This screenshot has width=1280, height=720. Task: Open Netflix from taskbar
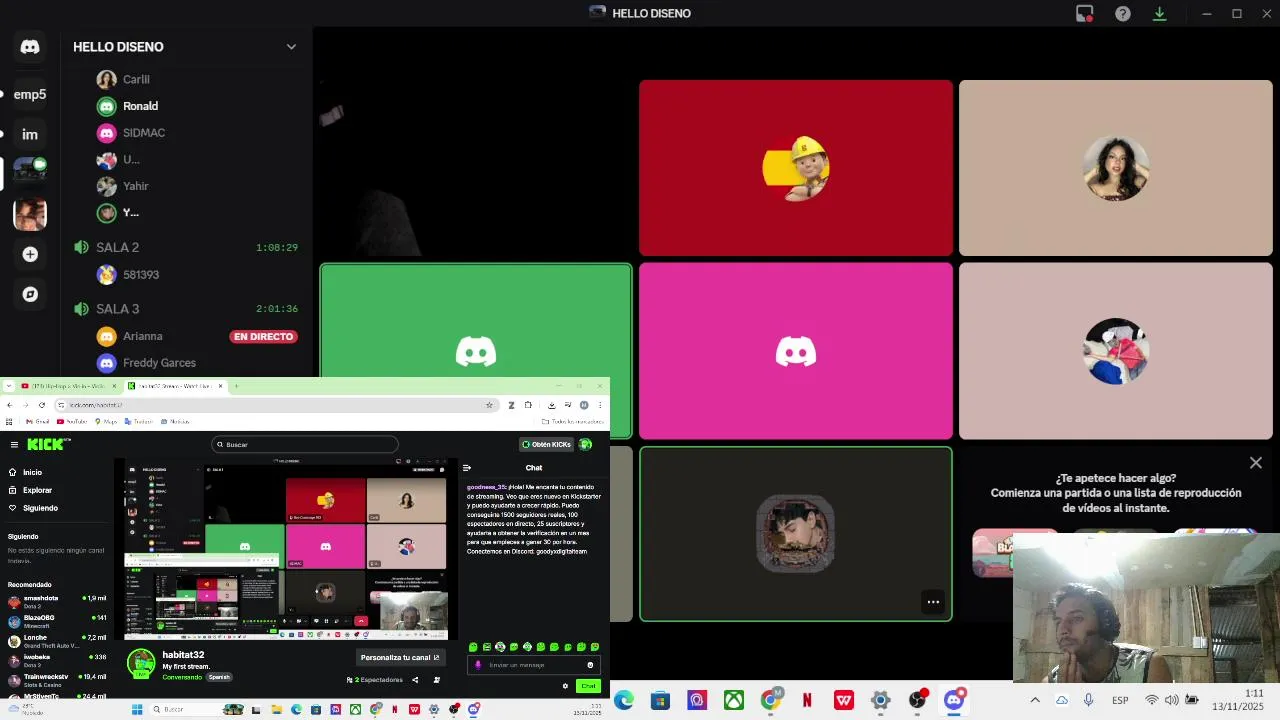tap(807, 701)
